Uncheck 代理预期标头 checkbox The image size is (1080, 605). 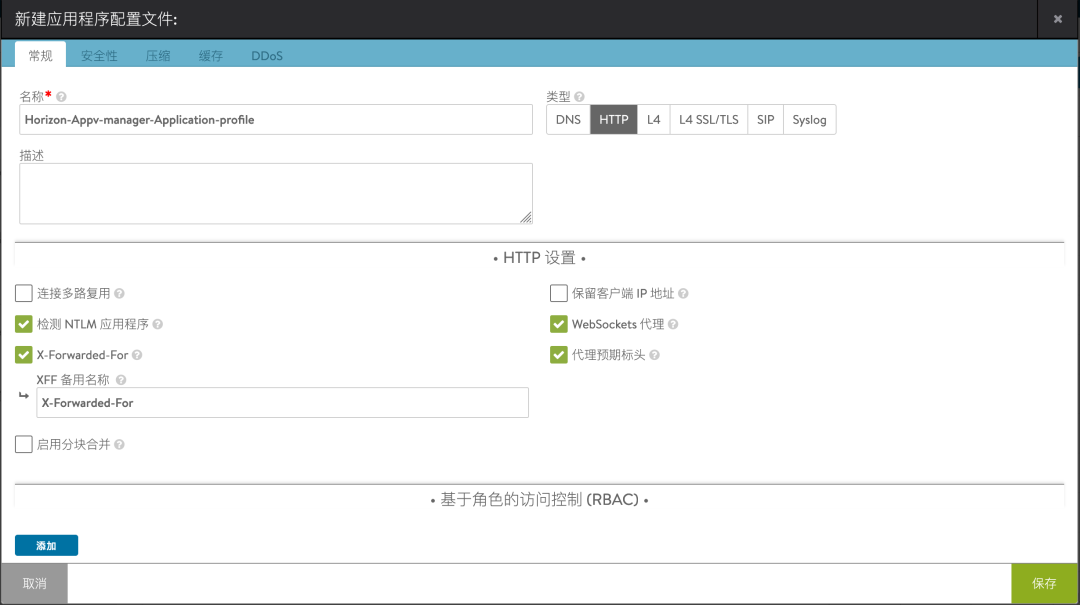pyautogui.click(x=559, y=355)
